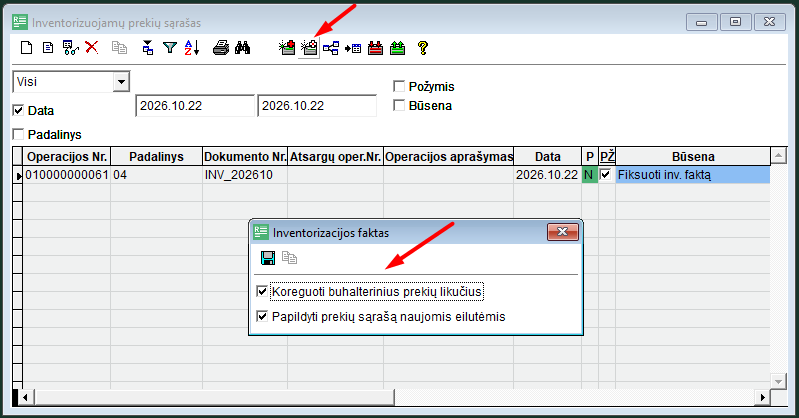Click the row selector arrow of the first row
Image resolution: width=799 pixels, height=418 pixels.
(18, 175)
